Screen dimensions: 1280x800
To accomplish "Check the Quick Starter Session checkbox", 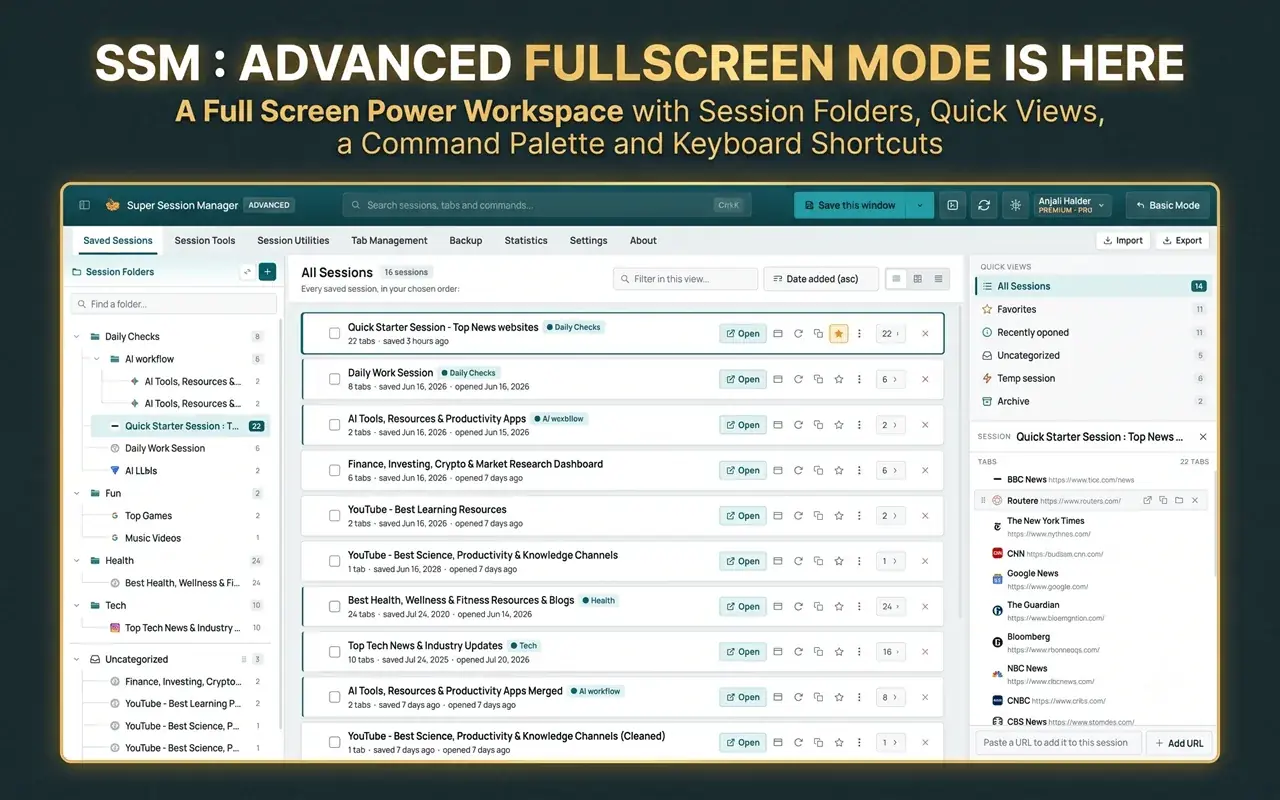I will coord(335,333).
